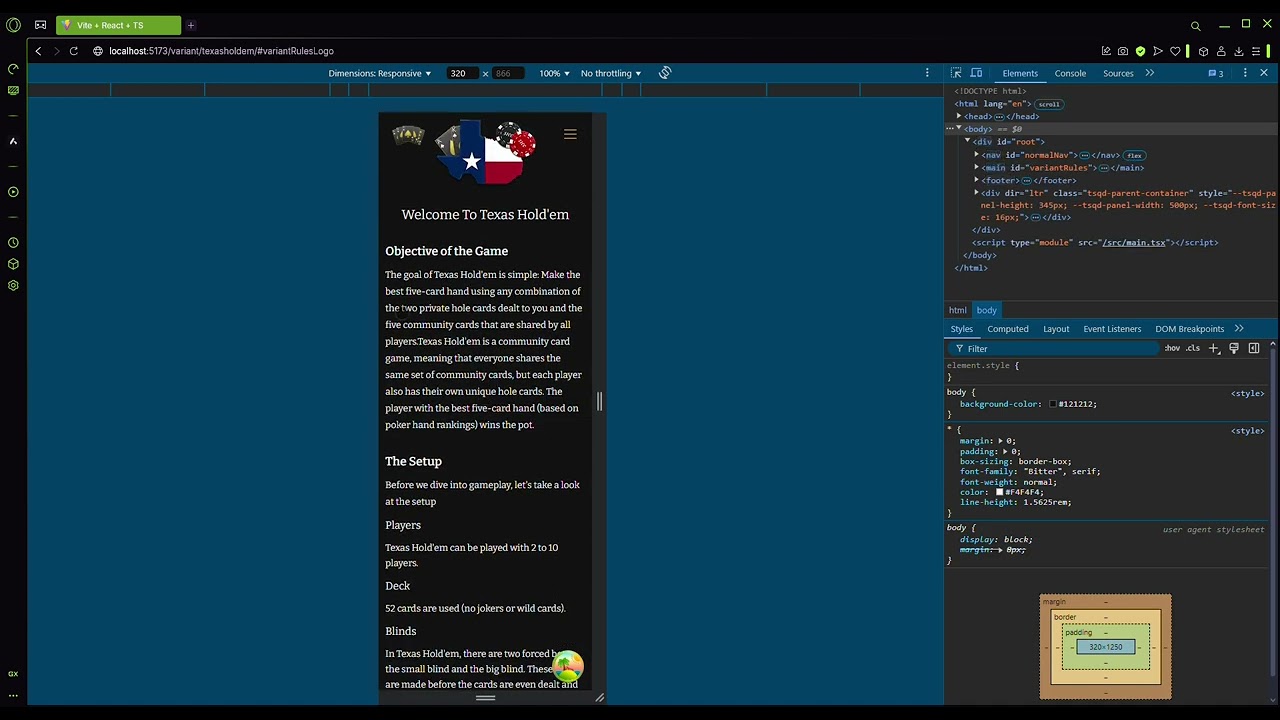
Task: Expand the margin shorthand in universal rule
Action: (x=1000, y=441)
